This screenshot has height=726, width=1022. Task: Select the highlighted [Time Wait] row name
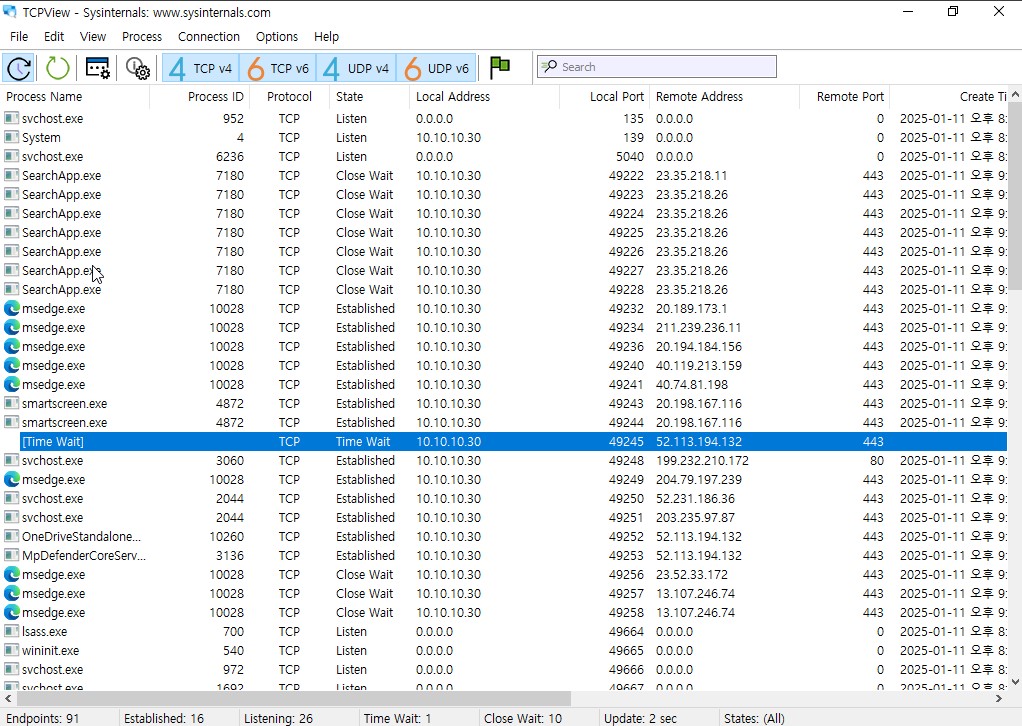click(x=53, y=441)
